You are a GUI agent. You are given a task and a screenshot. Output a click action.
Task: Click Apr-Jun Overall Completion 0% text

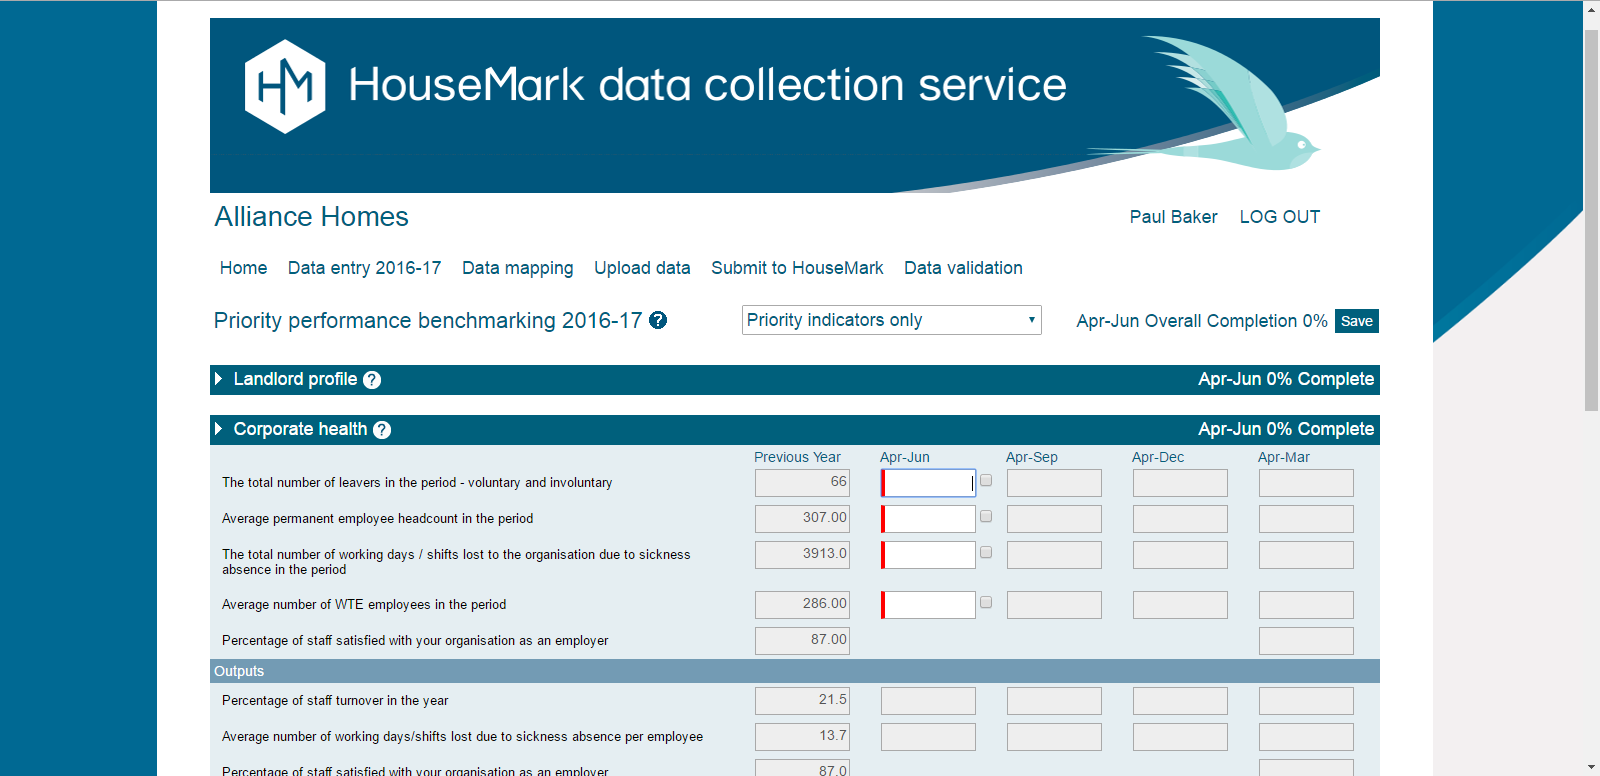[1202, 321]
